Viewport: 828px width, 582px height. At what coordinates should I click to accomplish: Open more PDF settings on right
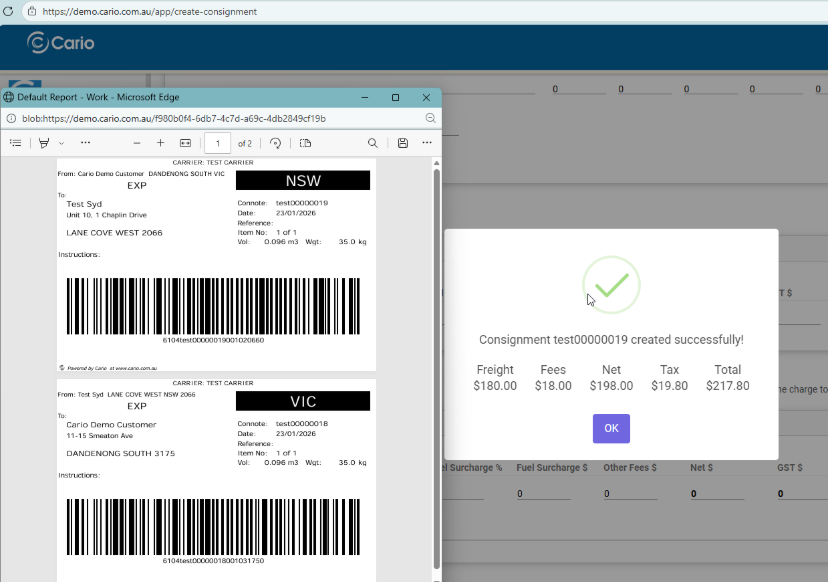tap(427, 143)
